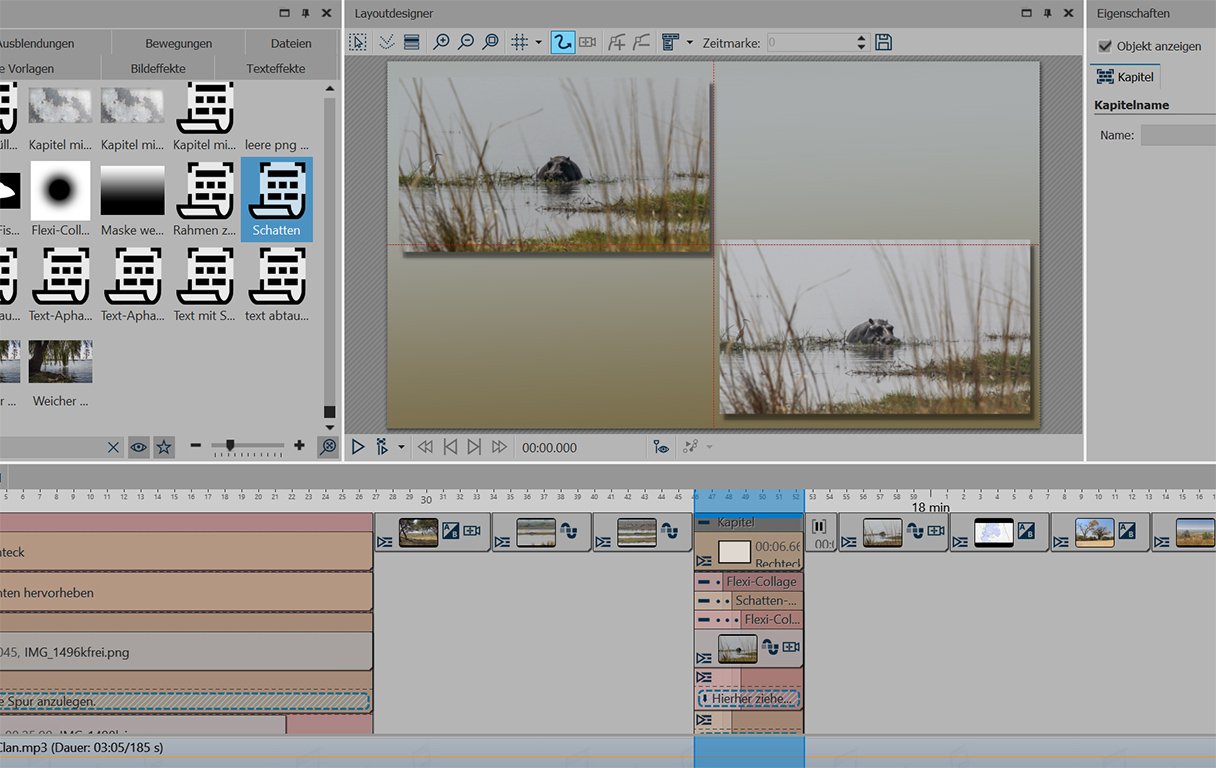
Task: Click the add motion point icon
Action: [617, 42]
